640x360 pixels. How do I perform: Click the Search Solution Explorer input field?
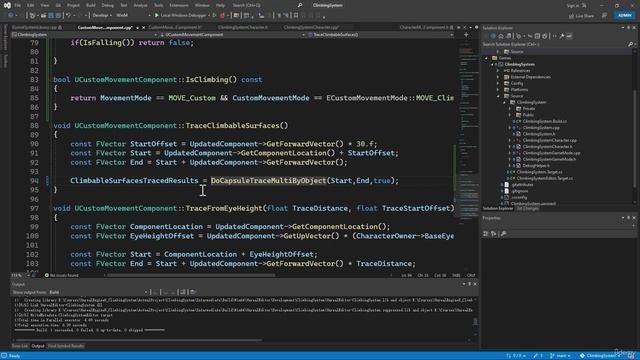[x=554, y=44]
